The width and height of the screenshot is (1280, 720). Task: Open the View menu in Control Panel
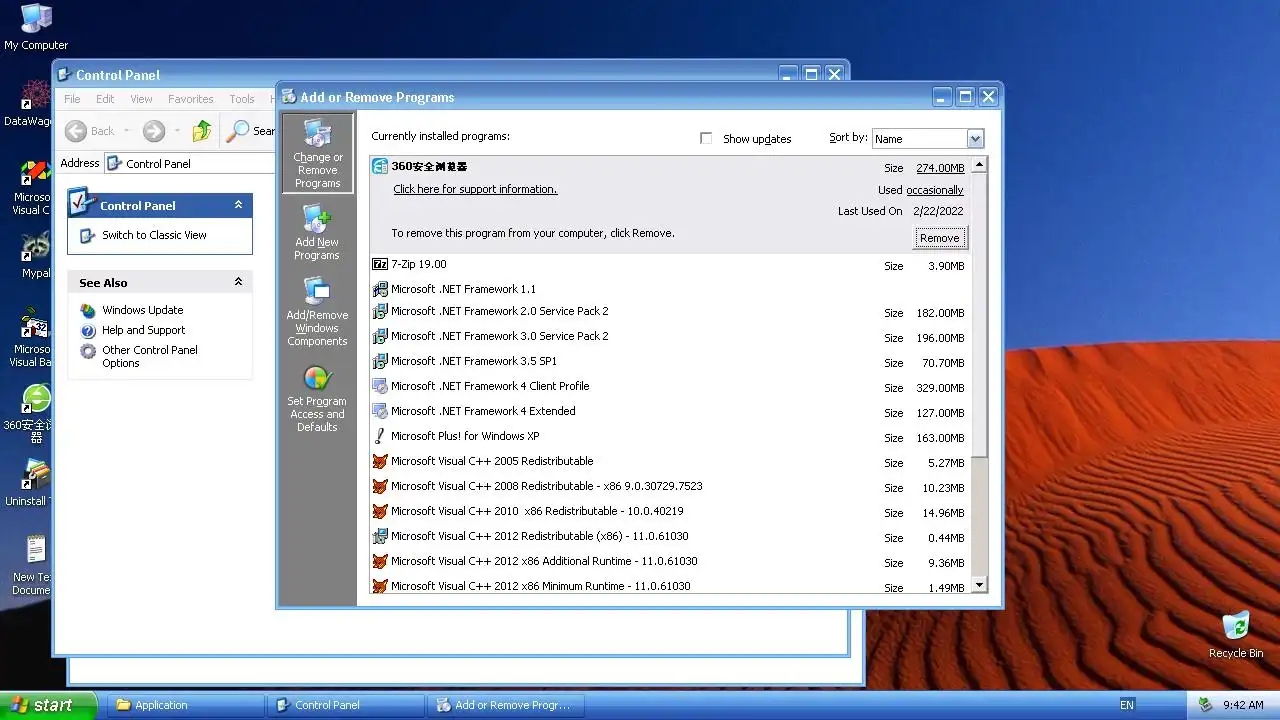(x=141, y=99)
